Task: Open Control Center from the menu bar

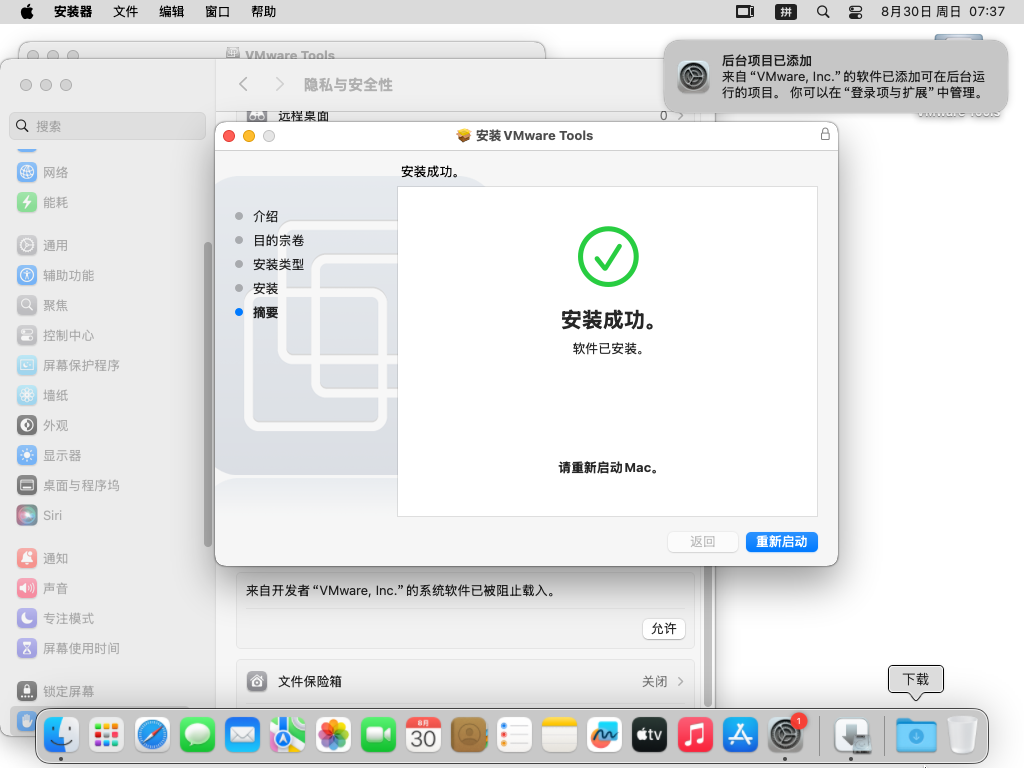Action: click(856, 12)
